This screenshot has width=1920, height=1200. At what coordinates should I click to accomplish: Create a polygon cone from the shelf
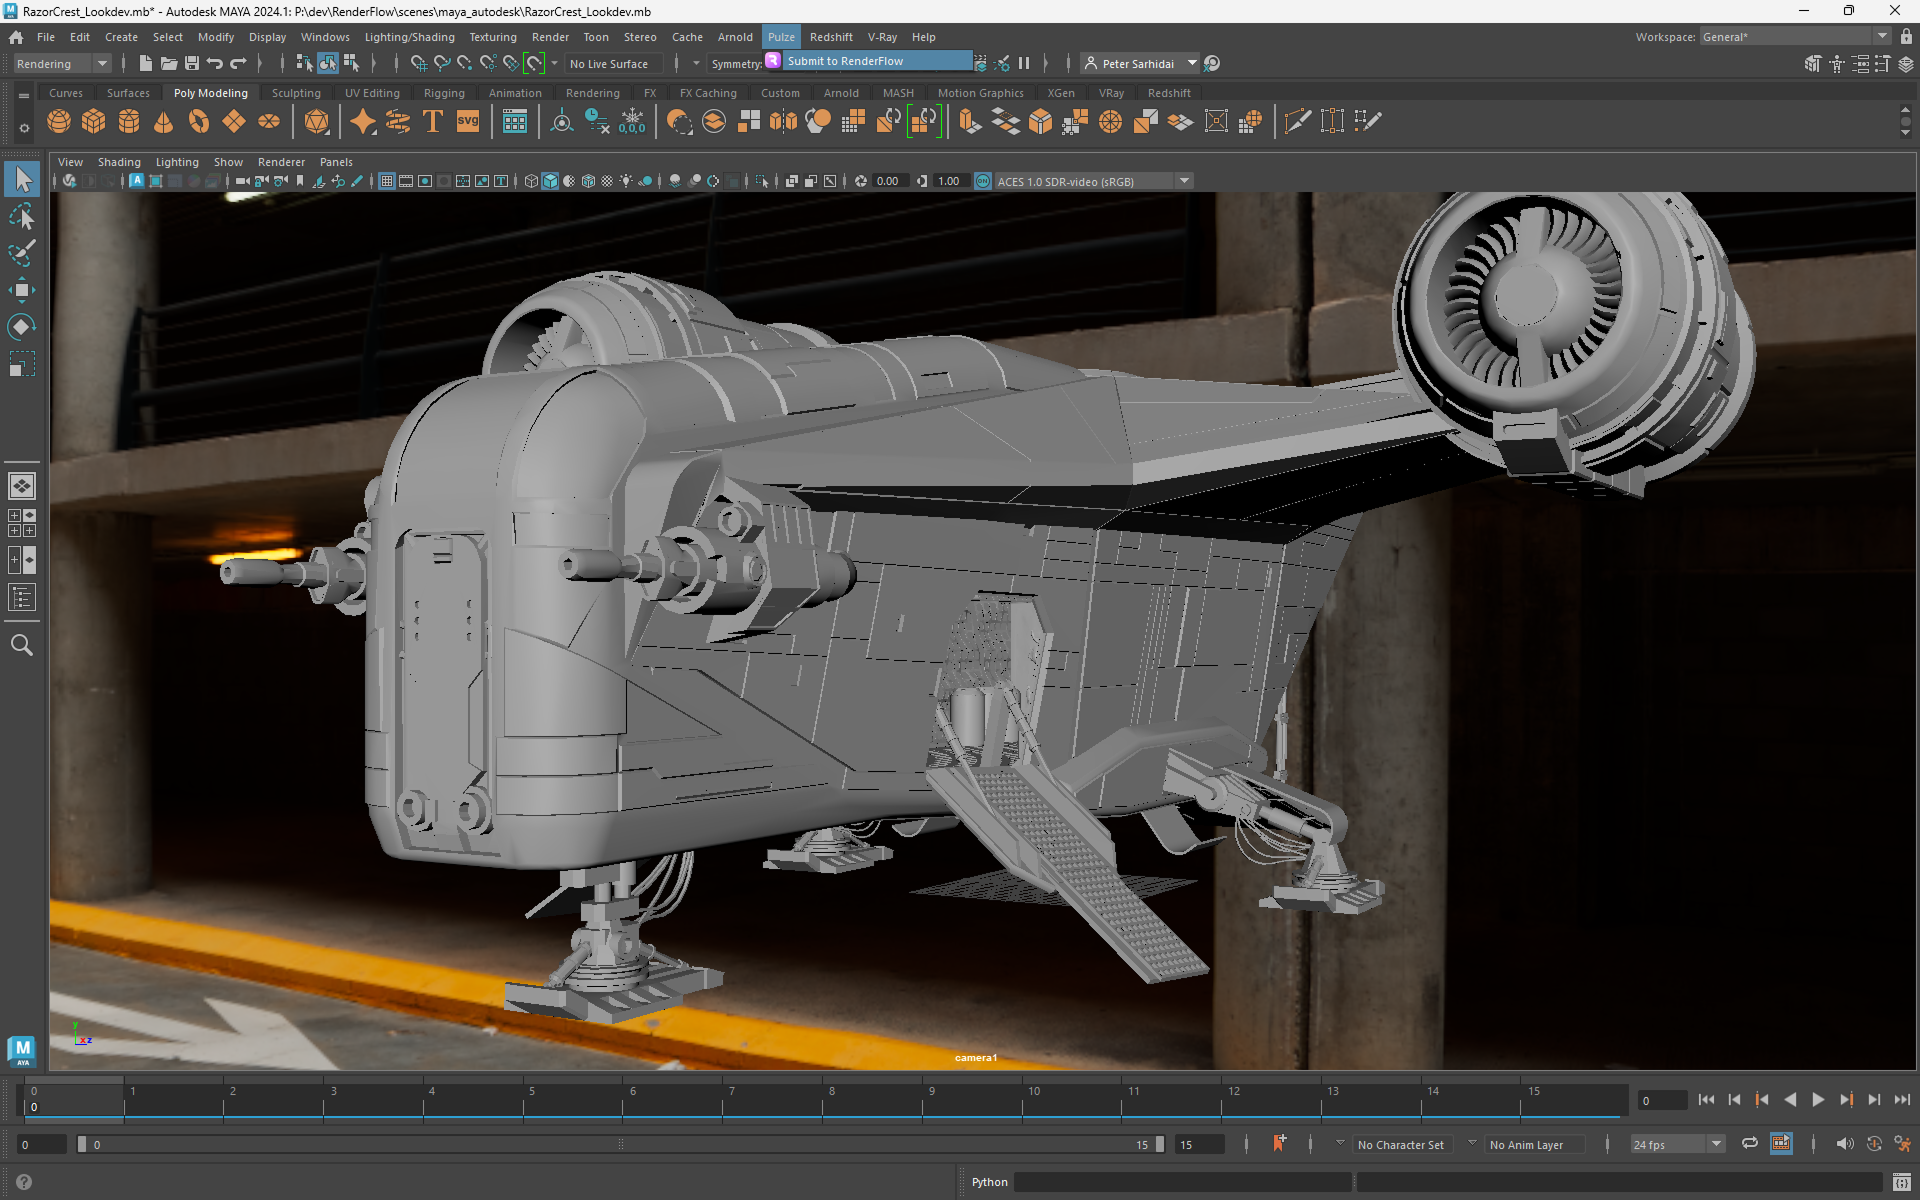(x=163, y=122)
